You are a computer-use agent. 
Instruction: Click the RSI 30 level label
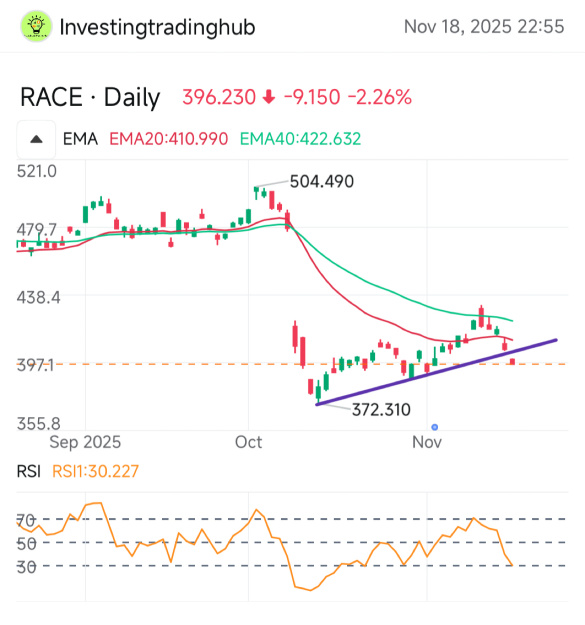click(26, 566)
